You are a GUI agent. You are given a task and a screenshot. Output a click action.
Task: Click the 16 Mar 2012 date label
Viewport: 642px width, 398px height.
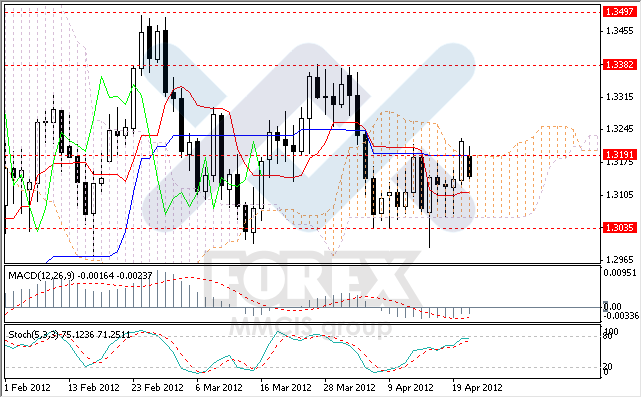[286, 387]
